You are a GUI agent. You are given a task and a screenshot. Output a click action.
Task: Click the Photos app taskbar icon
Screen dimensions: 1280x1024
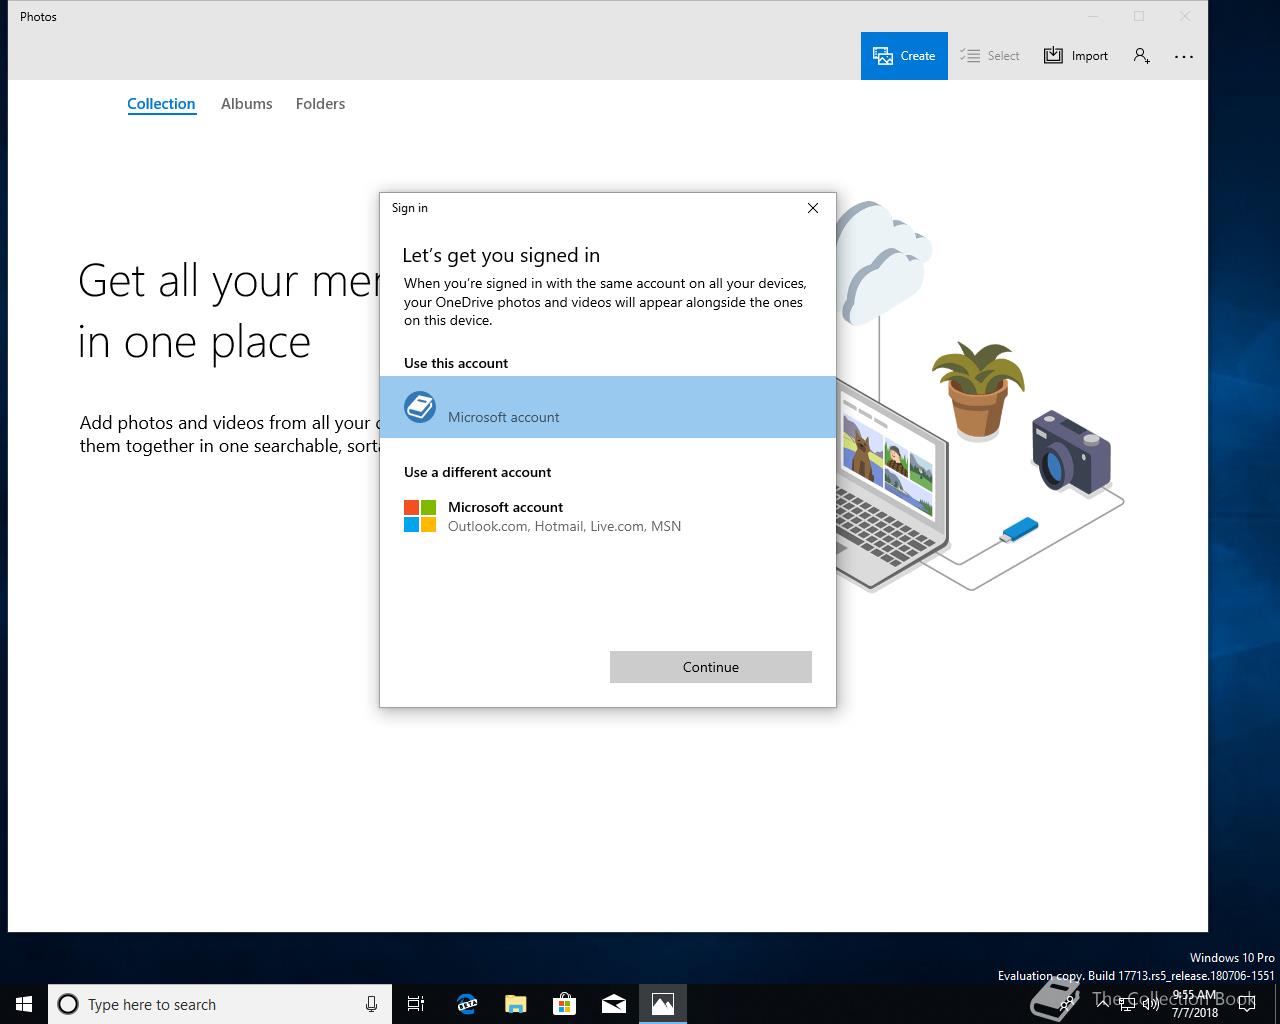tap(662, 1004)
